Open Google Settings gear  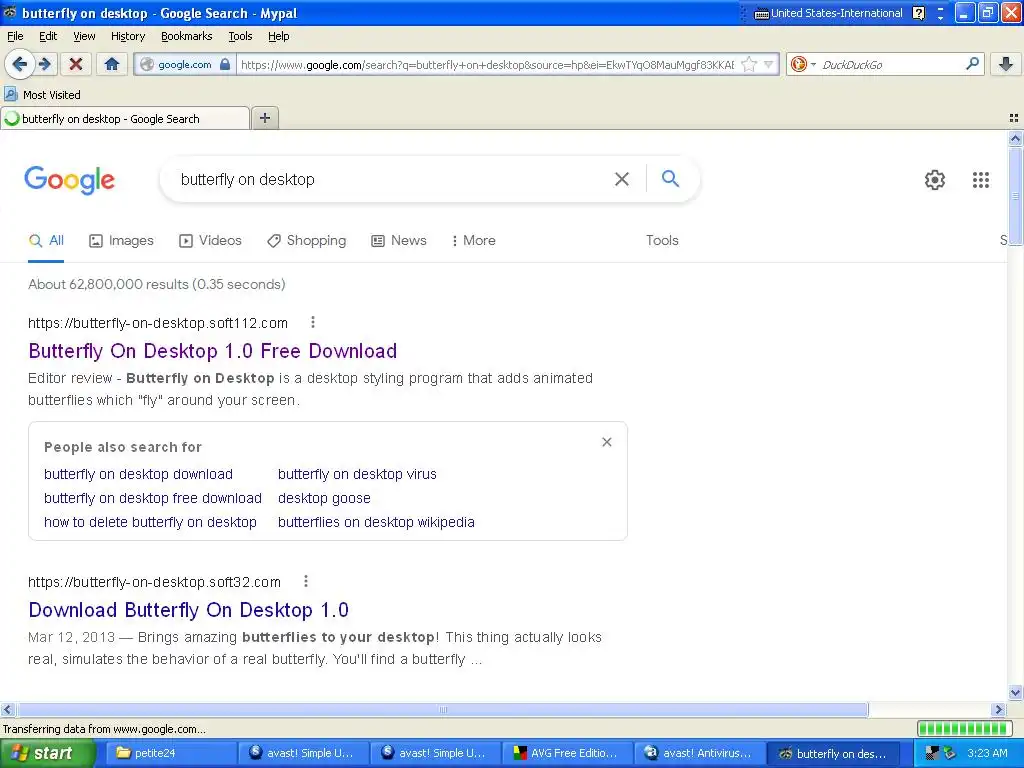click(x=935, y=180)
